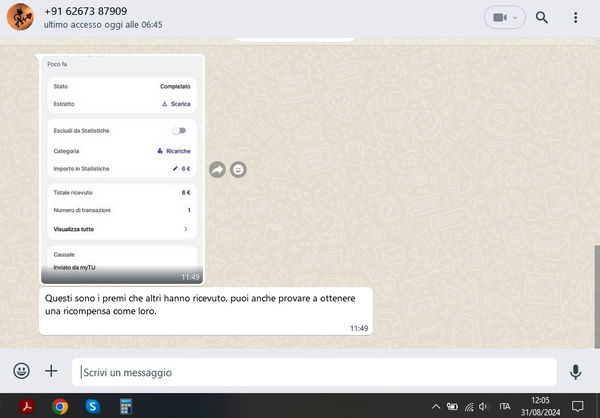Image resolution: width=600 pixels, height=418 pixels.
Task: Open Wi-Fi network tray icon
Action: tap(469, 407)
